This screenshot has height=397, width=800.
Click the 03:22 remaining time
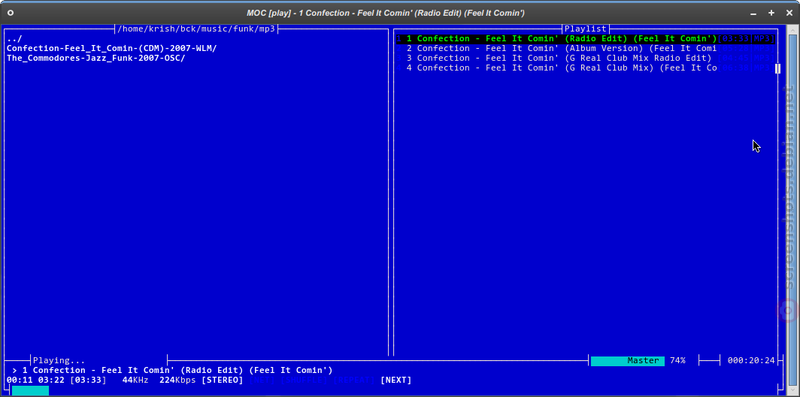click(51, 380)
